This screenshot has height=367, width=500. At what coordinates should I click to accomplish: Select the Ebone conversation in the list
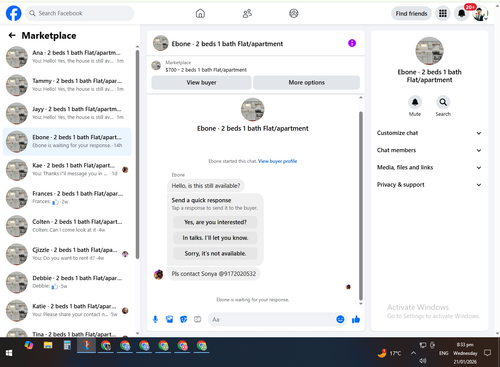click(x=67, y=141)
